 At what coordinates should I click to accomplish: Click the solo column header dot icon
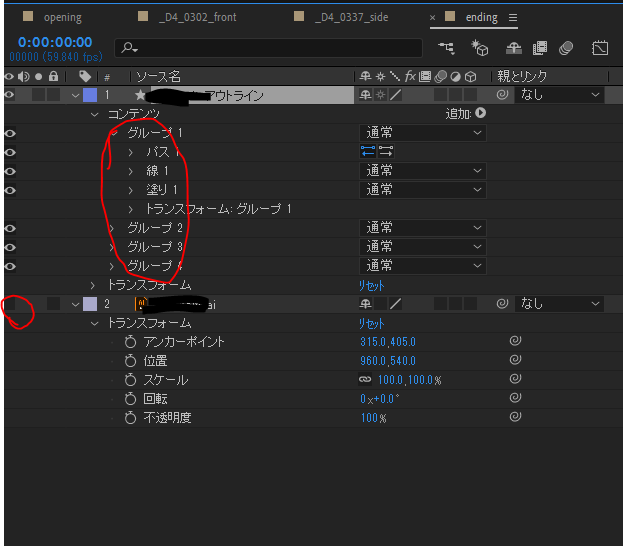[39, 76]
